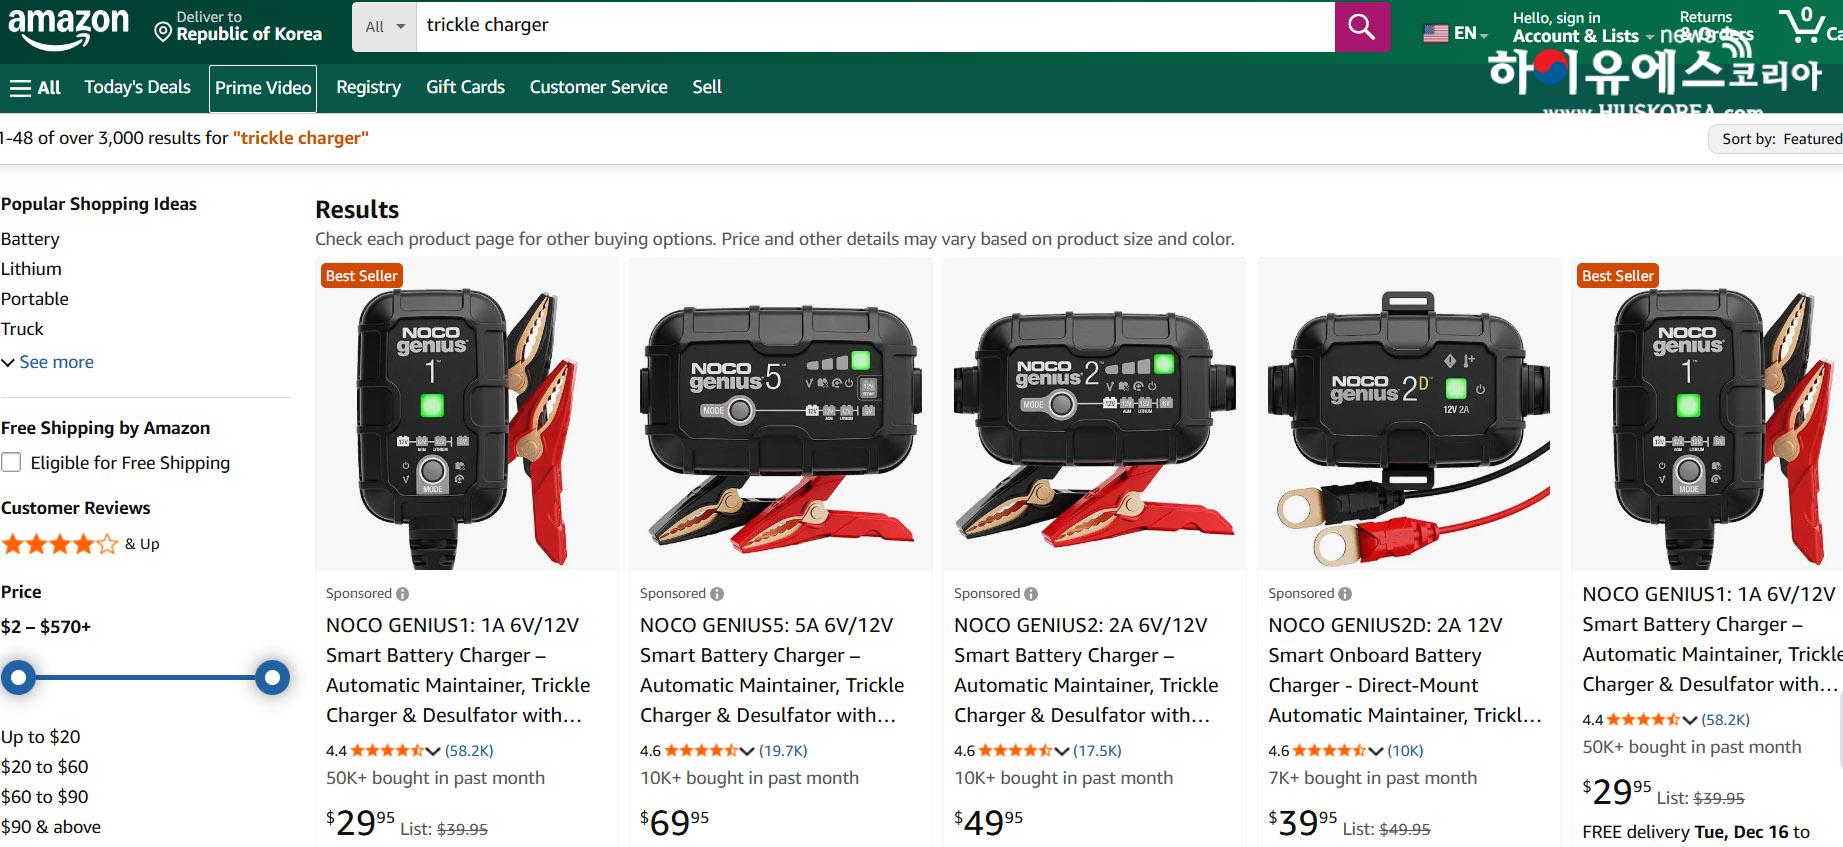This screenshot has width=1843, height=847.
Task: Open the All hamburger menu
Action: point(35,88)
